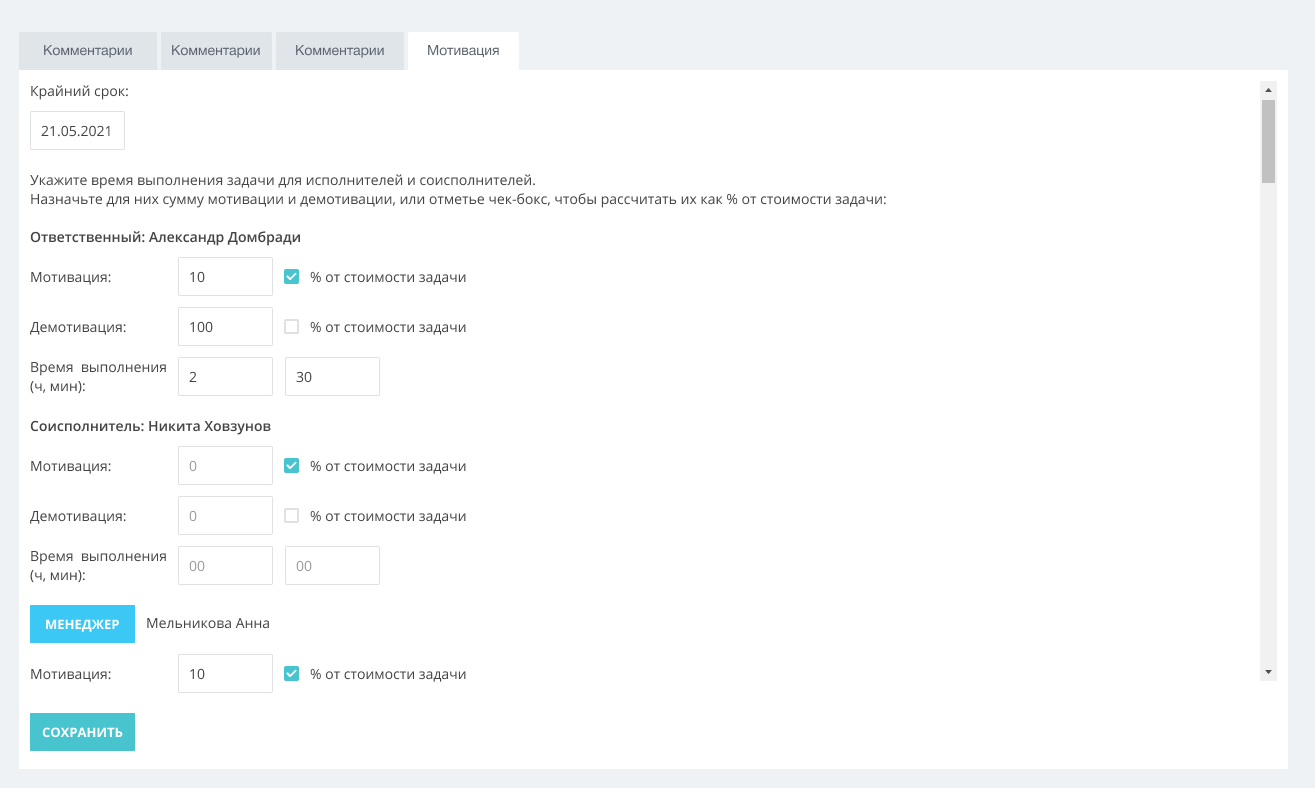Click the scroll down arrow
The width and height of the screenshot is (1315, 788).
(1268, 672)
